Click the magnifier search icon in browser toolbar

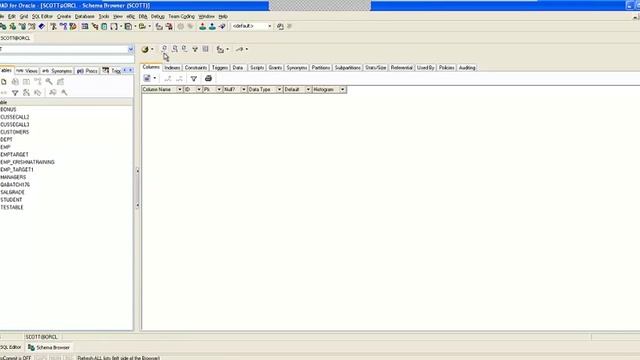pyautogui.click(x=175, y=49)
